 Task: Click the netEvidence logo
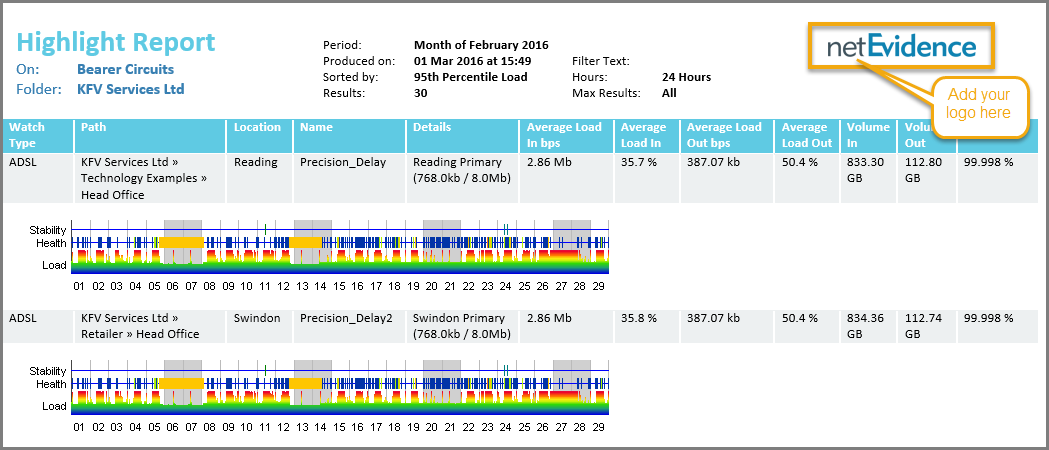(x=902, y=46)
